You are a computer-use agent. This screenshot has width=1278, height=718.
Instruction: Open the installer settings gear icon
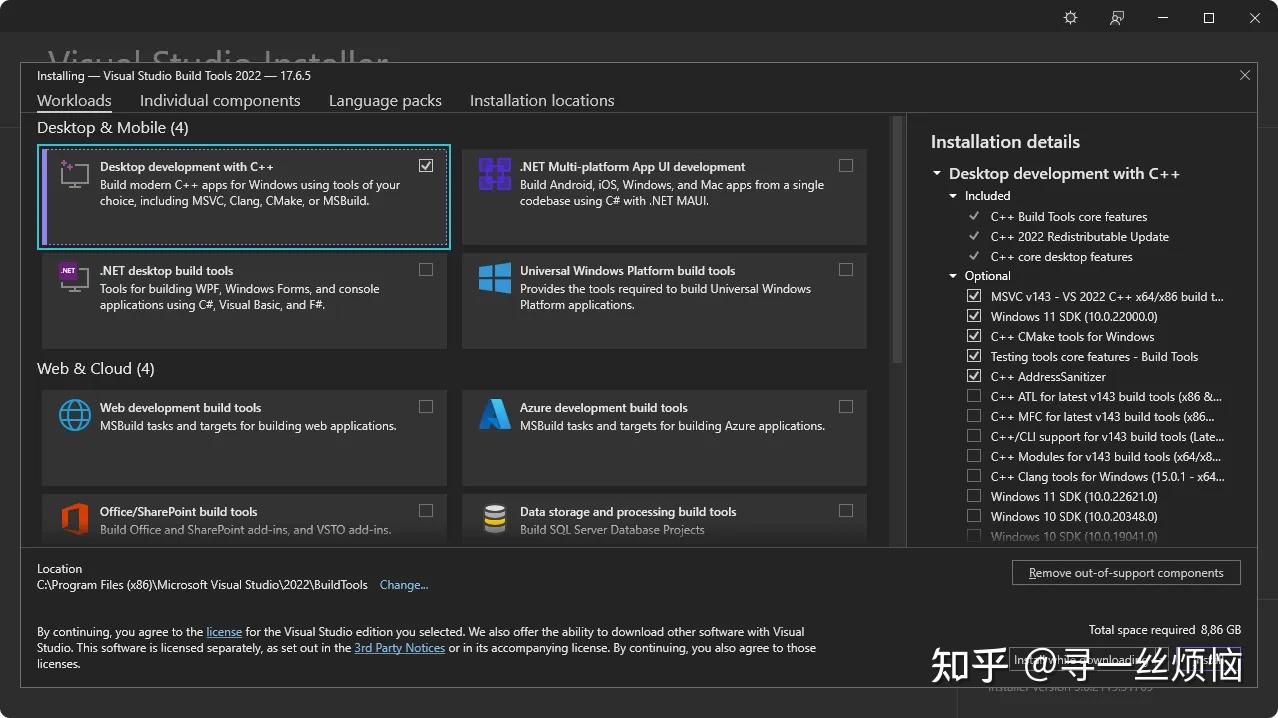click(1069, 17)
